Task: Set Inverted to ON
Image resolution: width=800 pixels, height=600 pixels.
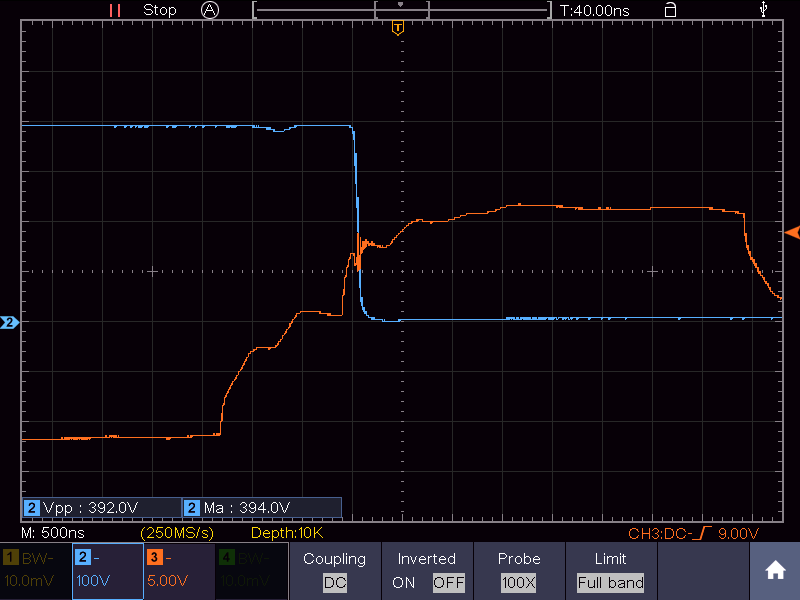Action: click(x=404, y=583)
